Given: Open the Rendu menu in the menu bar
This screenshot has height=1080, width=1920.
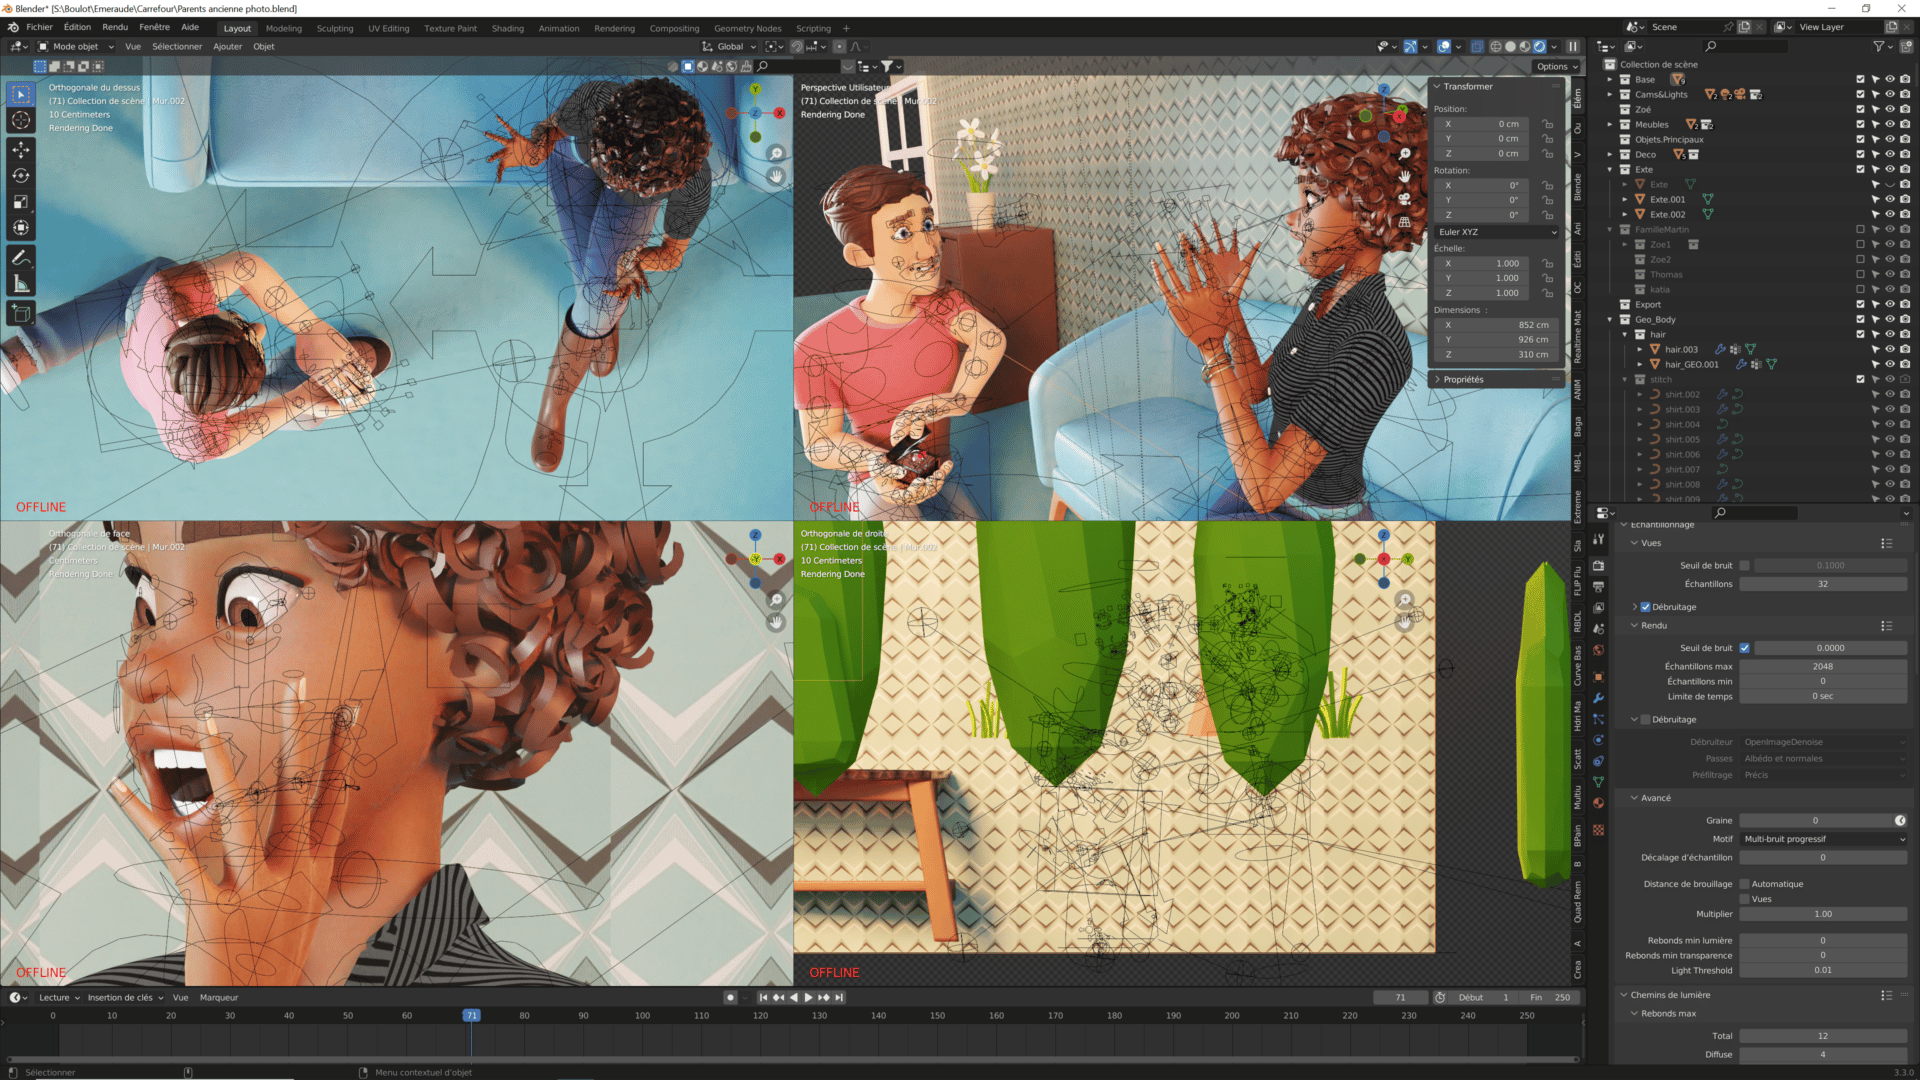Looking at the screenshot, I should [x=114, y=27].
